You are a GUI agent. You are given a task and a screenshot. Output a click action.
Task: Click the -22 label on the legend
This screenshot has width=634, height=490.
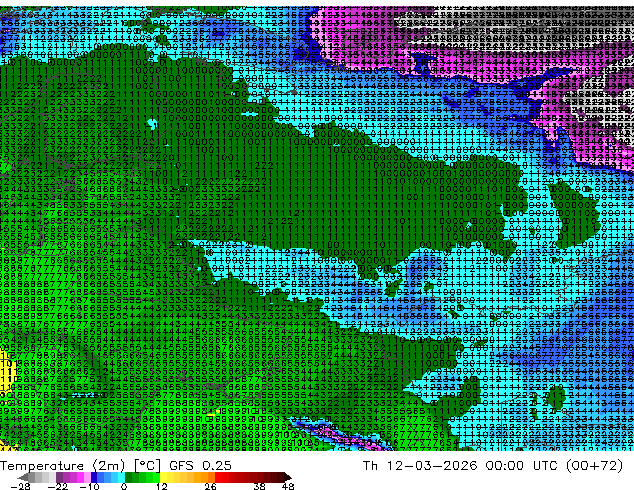click(58, 486)
